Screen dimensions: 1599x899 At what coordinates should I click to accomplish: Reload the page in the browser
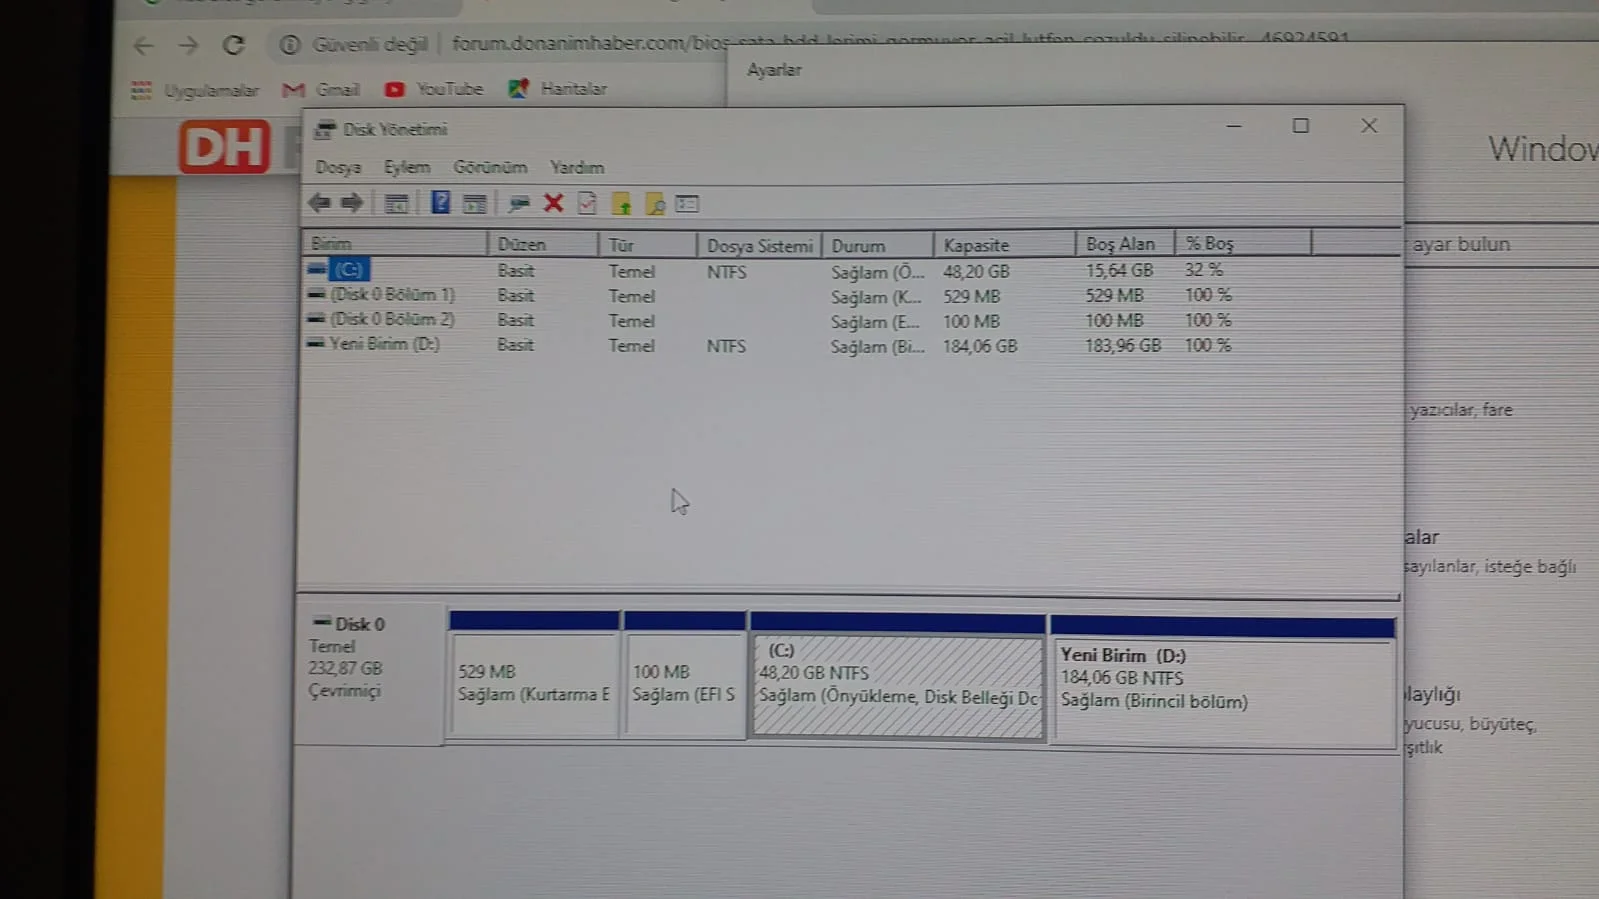point(233,45)
